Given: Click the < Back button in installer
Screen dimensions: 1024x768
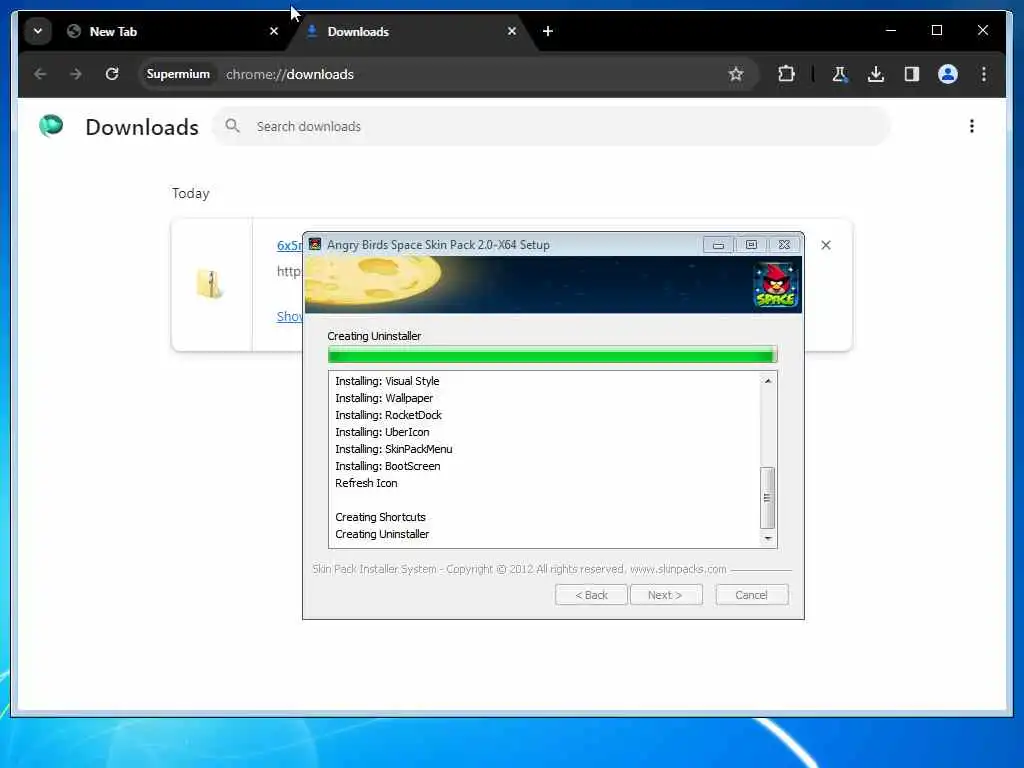Looking at the screenshot, I should pos(591,595).
